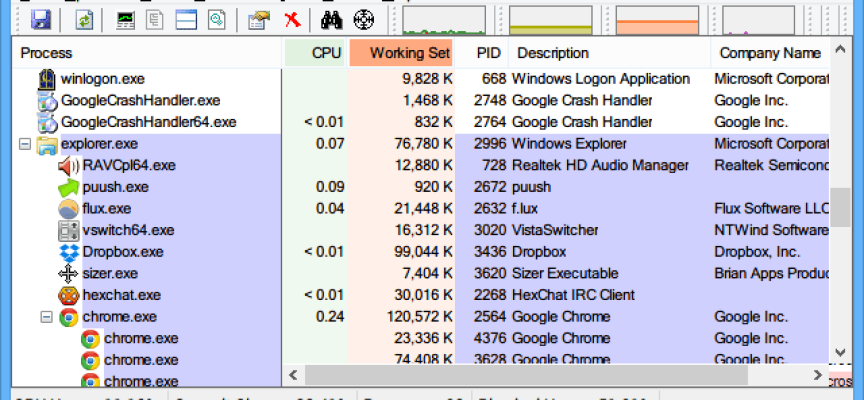
Task: Click the GoogleCrashHandler.exe icon
Action: (x=47, y=101)
